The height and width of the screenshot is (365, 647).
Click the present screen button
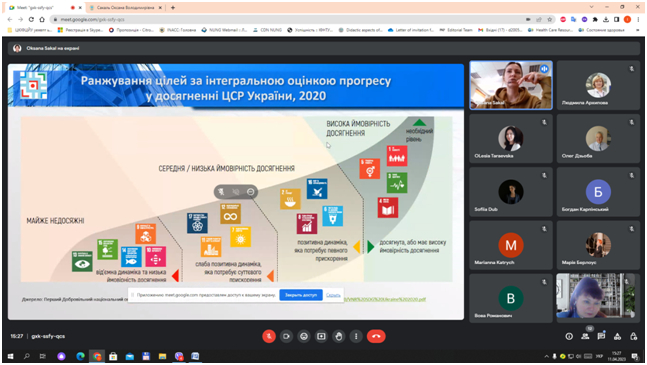[x=321, y=337]
